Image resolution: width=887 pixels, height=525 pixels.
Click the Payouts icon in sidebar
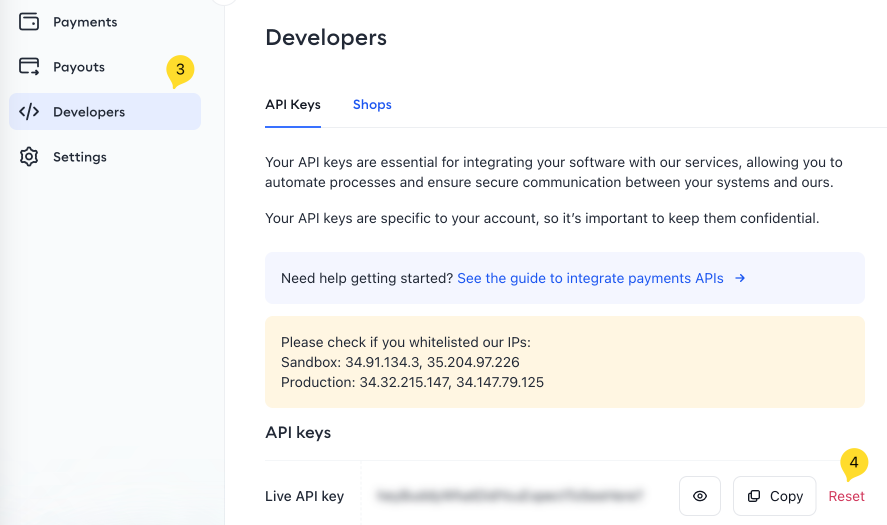click(29, 67)
